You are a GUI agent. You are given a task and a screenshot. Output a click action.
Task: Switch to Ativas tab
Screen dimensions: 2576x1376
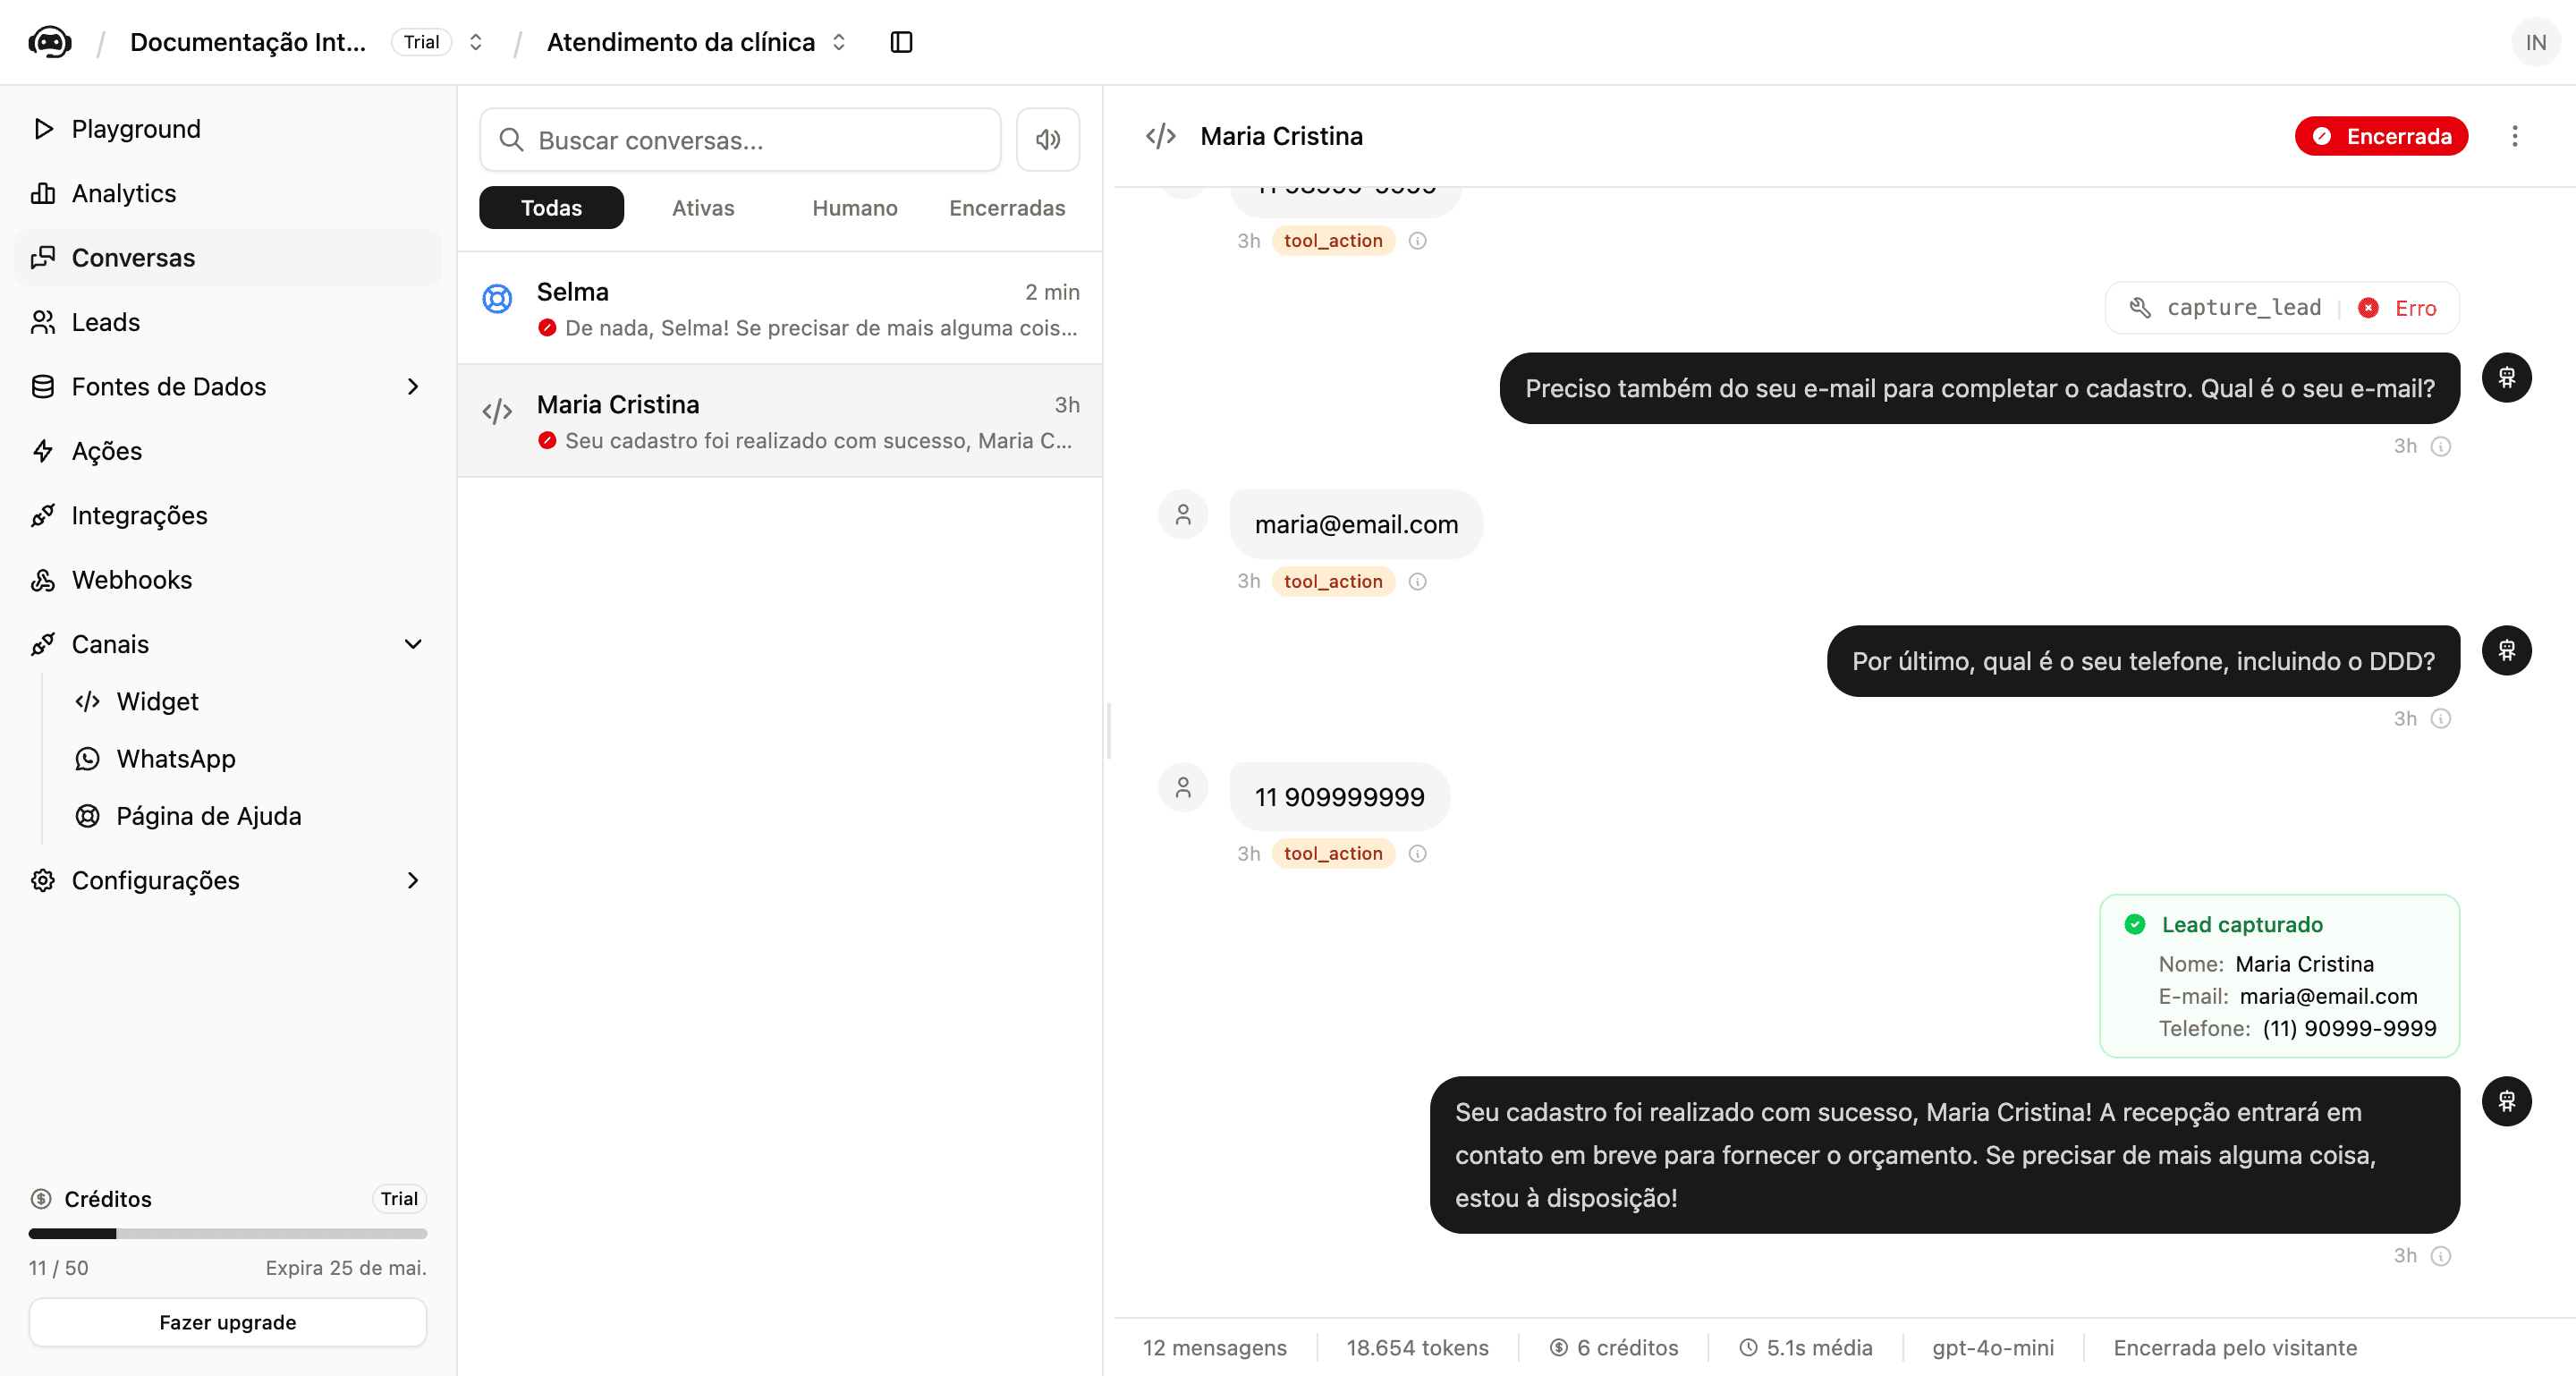click(x=703, y=208)
